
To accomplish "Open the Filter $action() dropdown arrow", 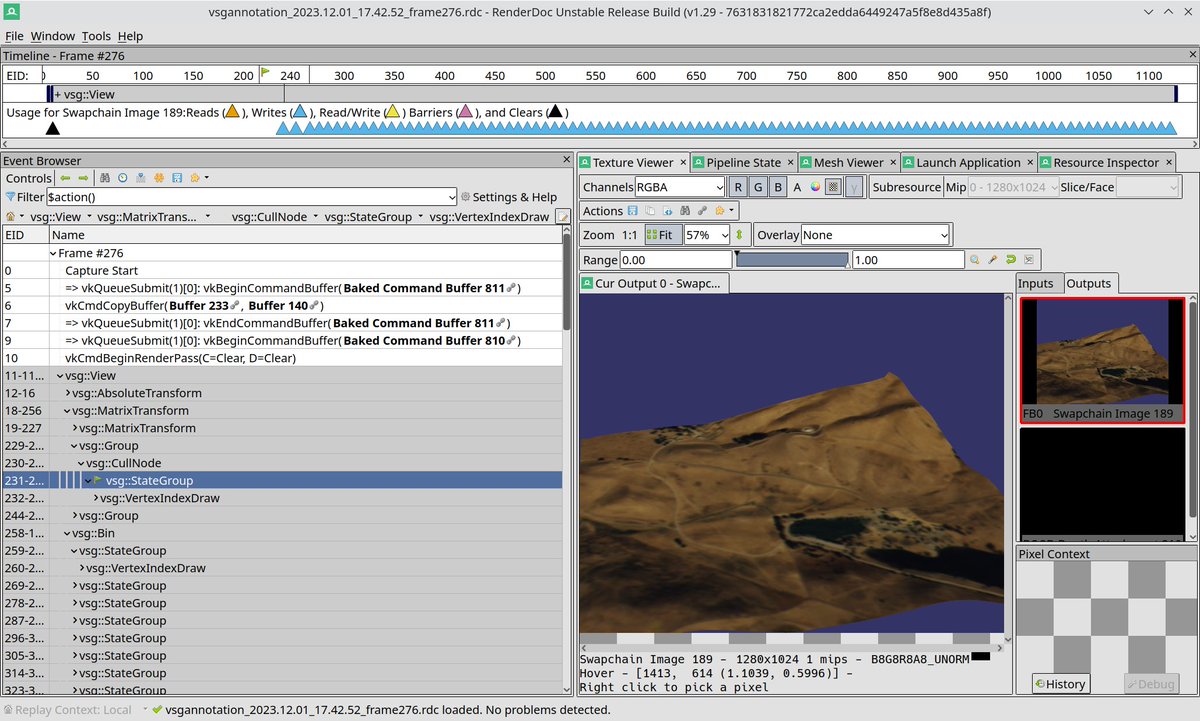I will pos(452,197).
